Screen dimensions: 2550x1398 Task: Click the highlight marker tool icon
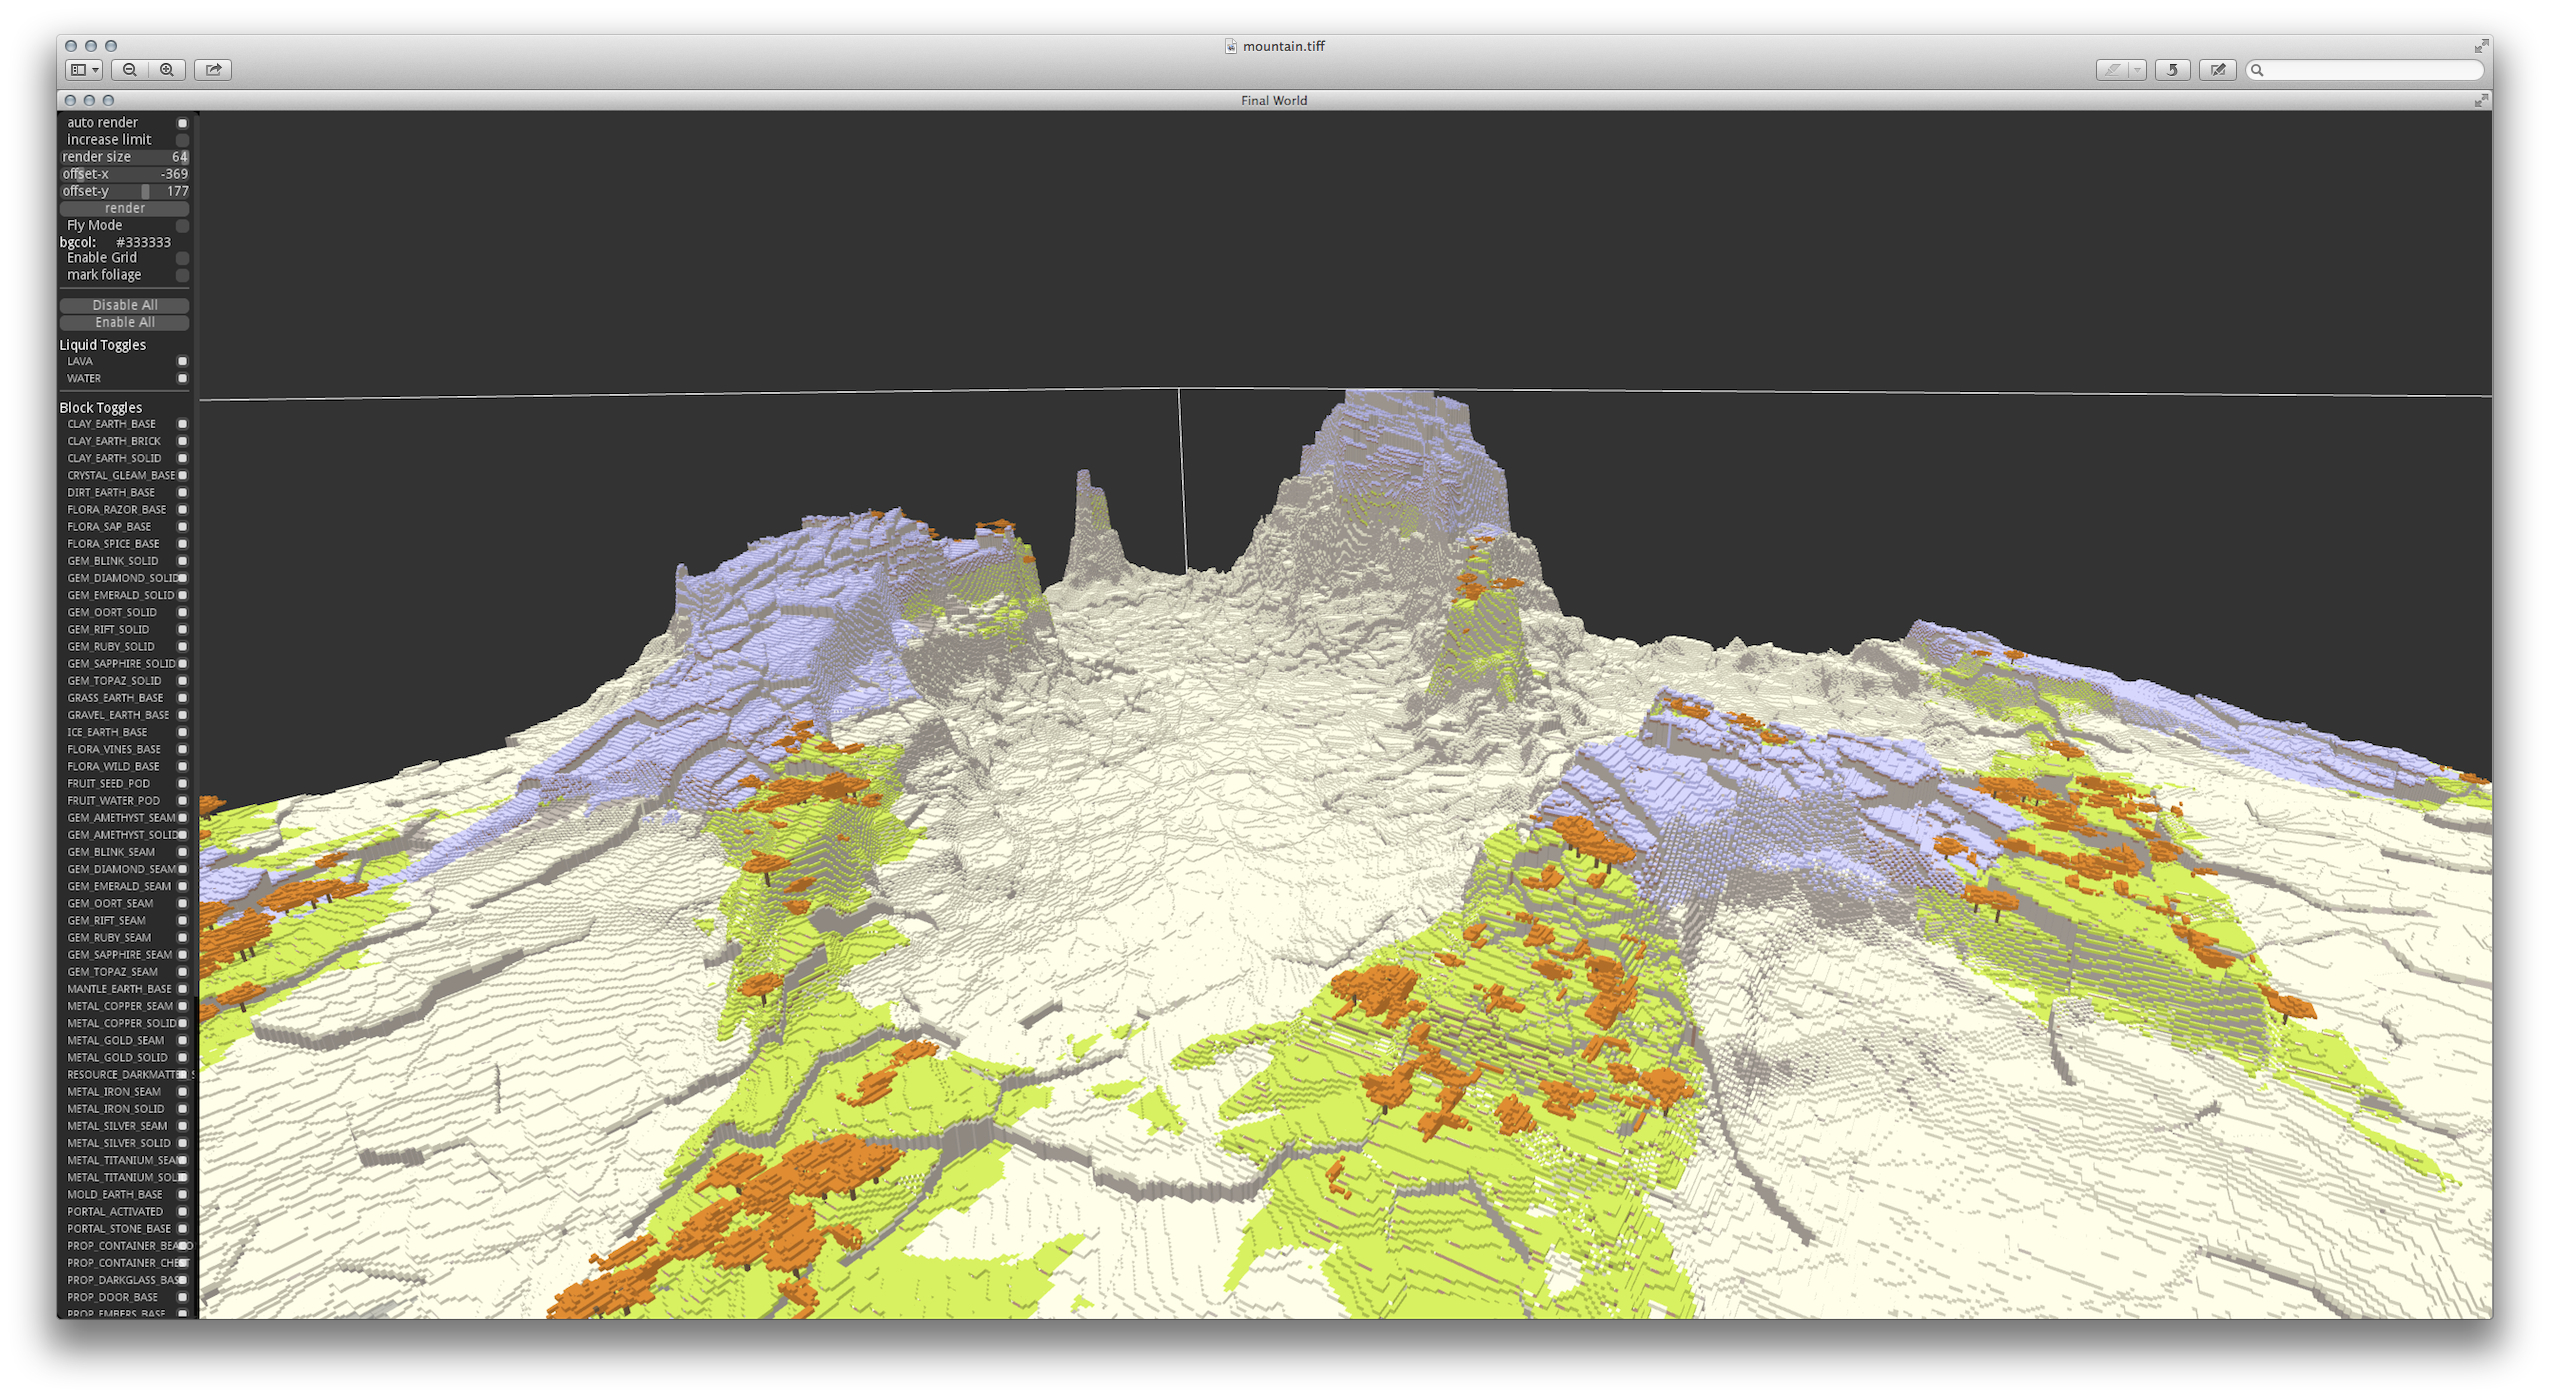[2111, 70]
